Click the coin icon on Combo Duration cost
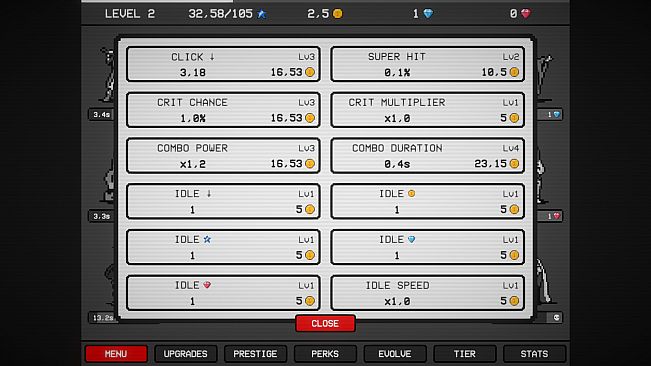This screenshot has width=651, height=366. (514, 163)
